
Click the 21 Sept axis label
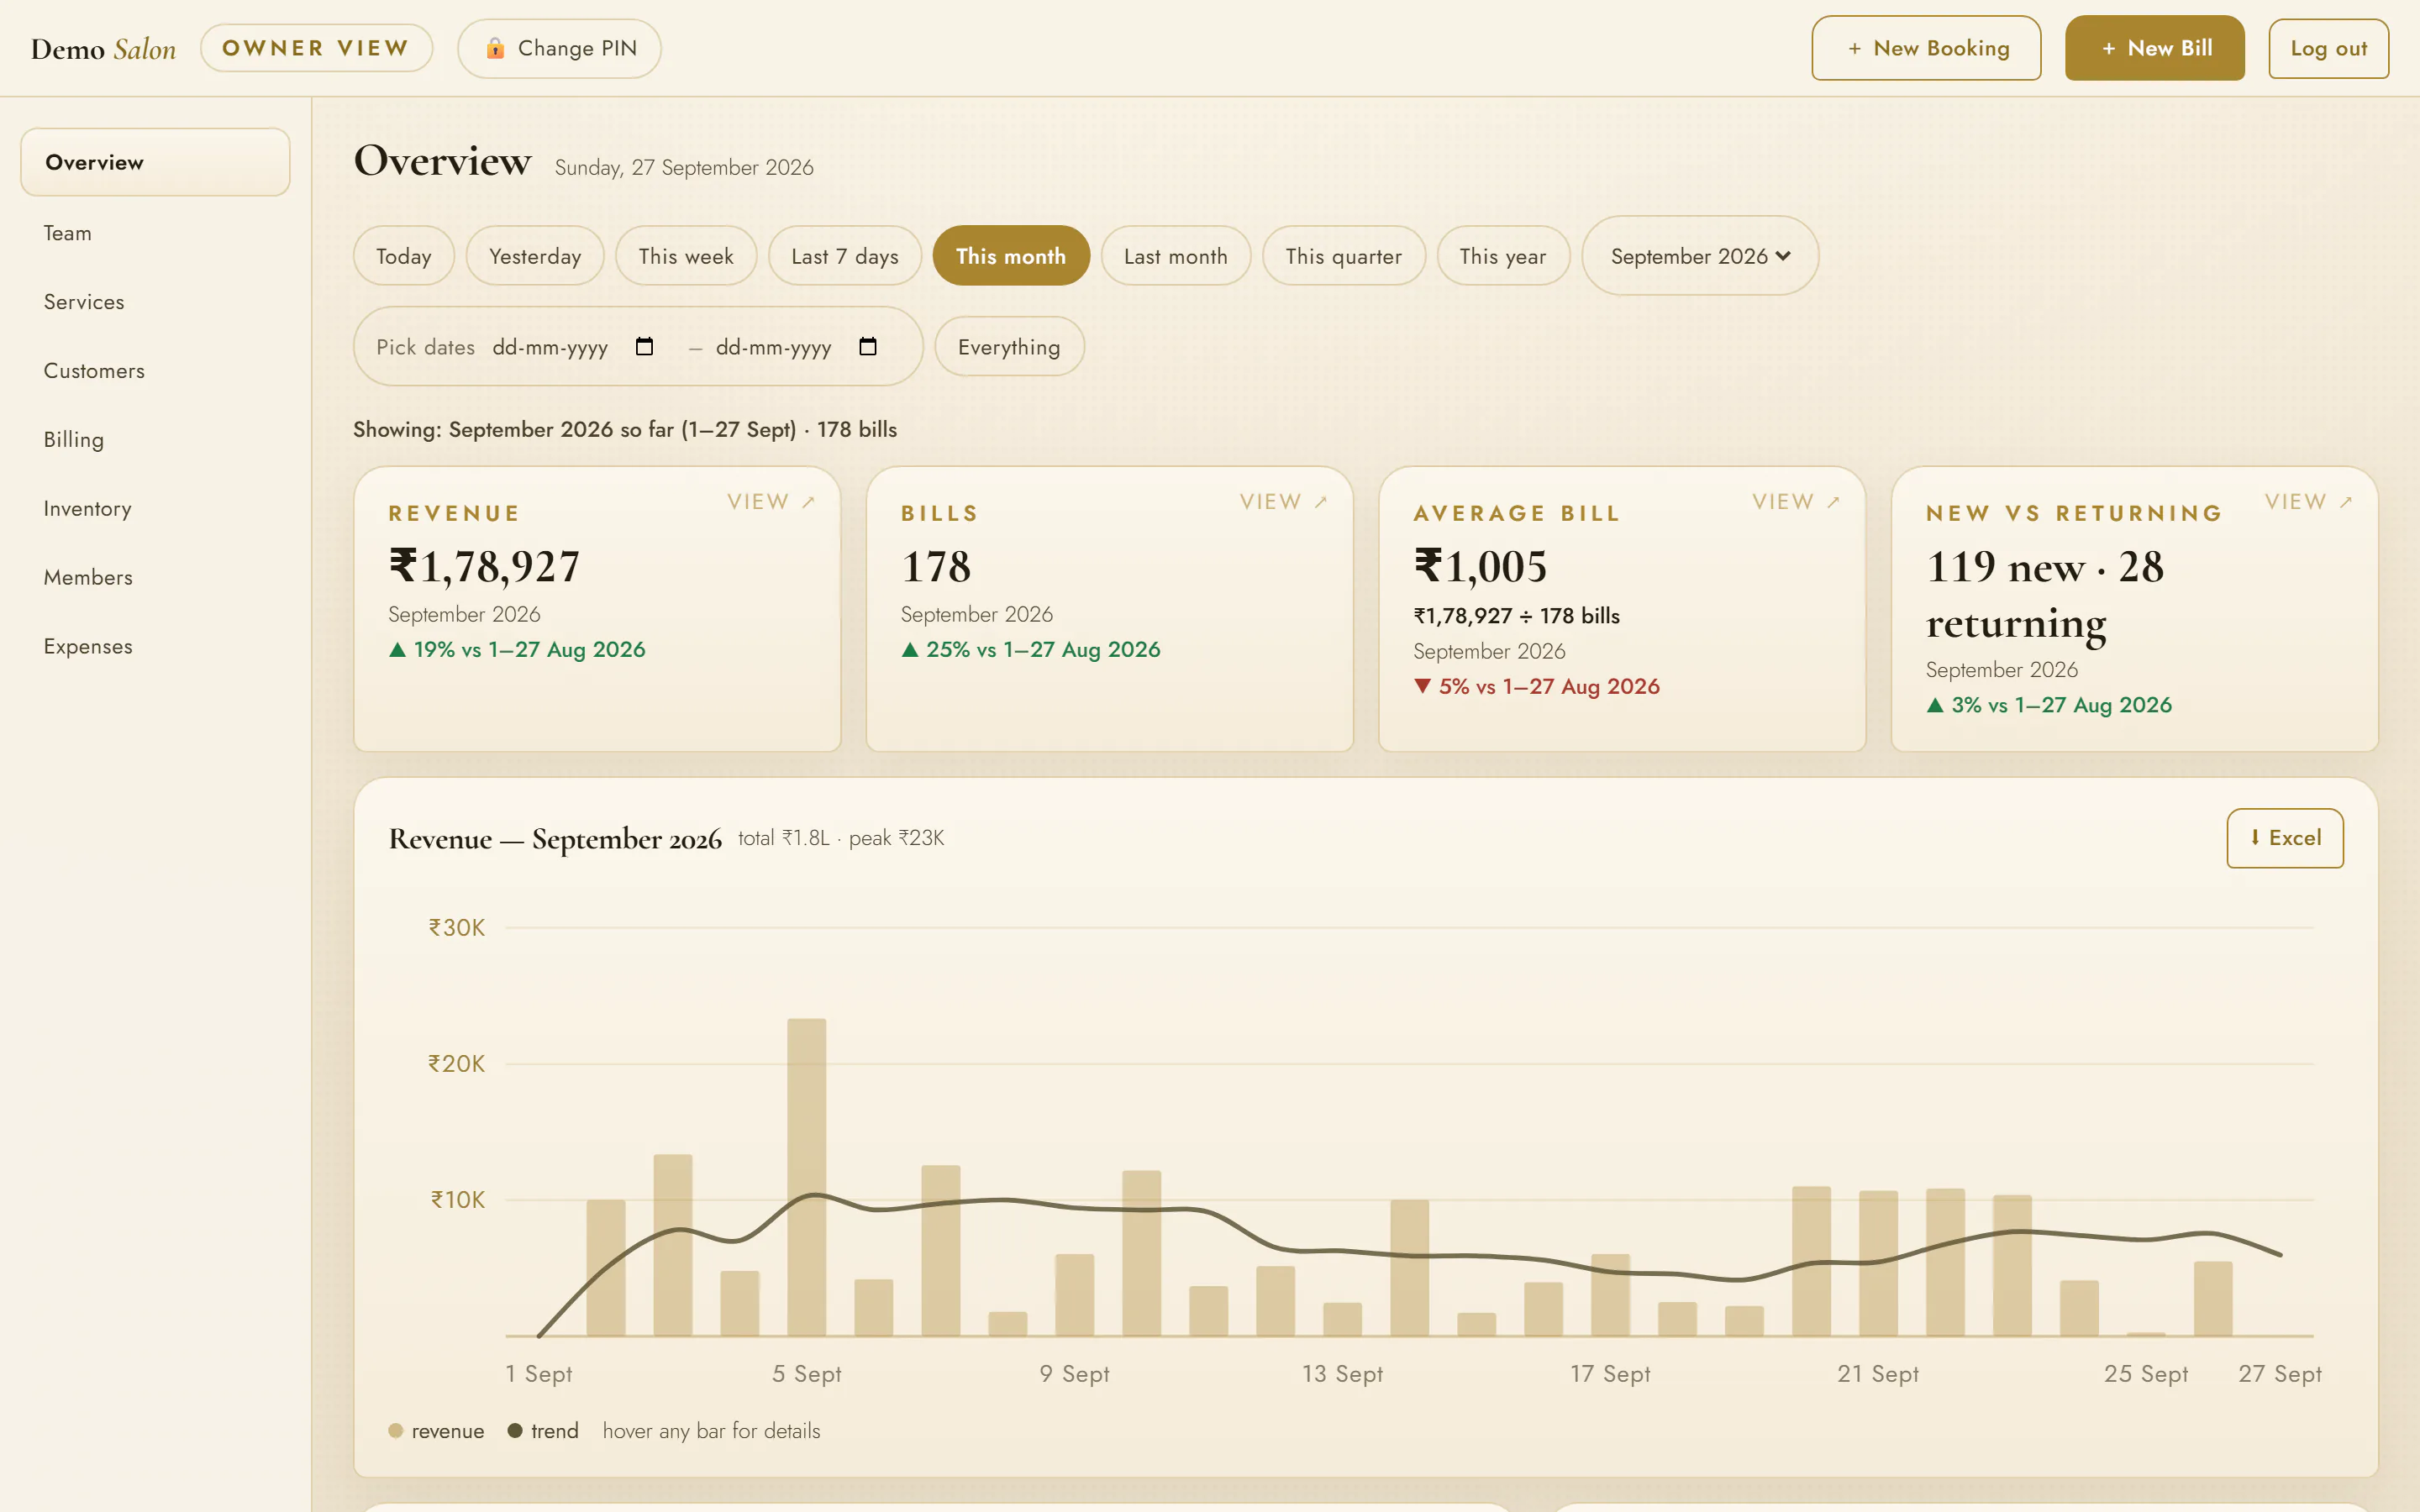pos(1877,1373)
